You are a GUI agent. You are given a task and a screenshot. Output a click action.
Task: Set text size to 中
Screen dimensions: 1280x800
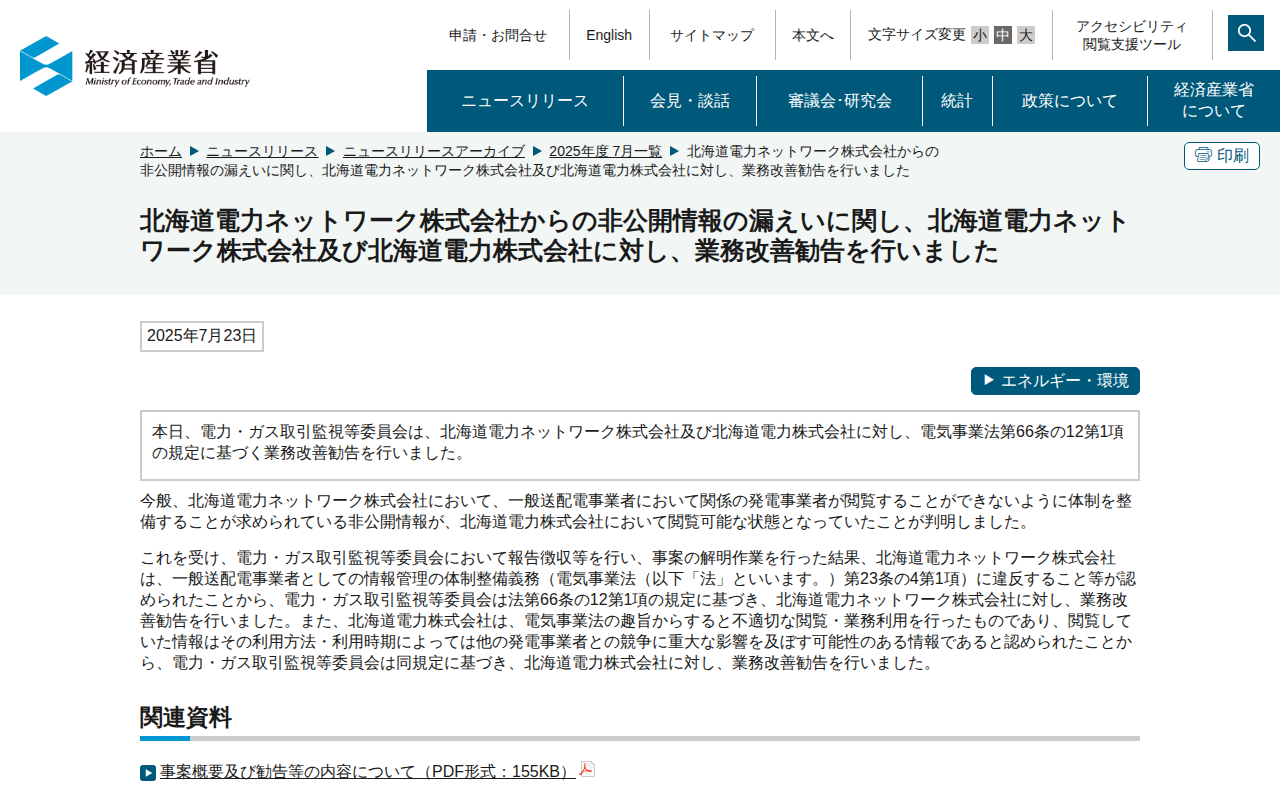pyautogui.click(x=1003, y=35)
